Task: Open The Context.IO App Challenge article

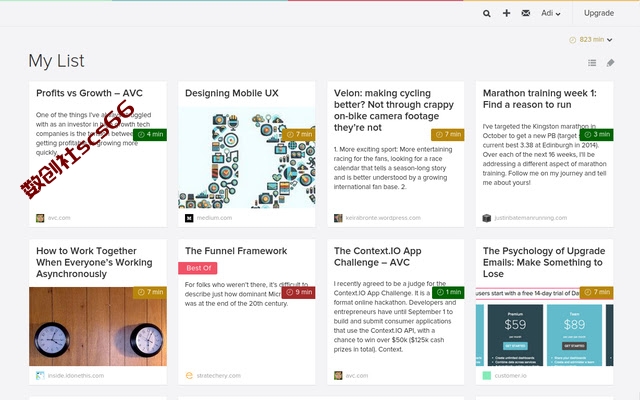Action: pyautogui.click(x=378, y=257)
